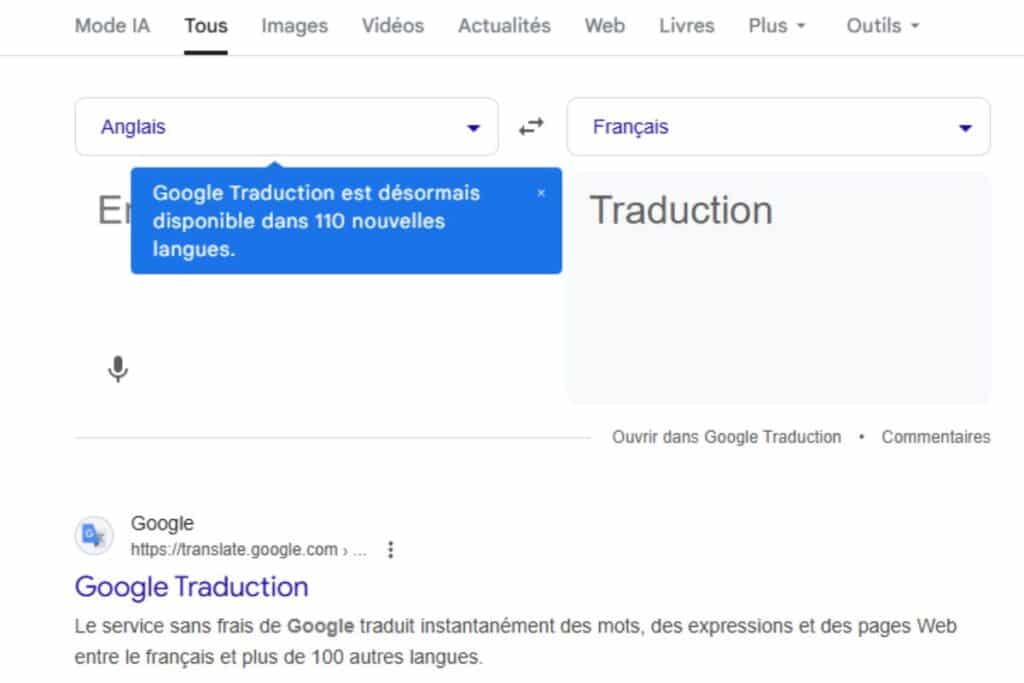Open the Commentaires link
This screenshot has height=683, width=1024.
935,437
